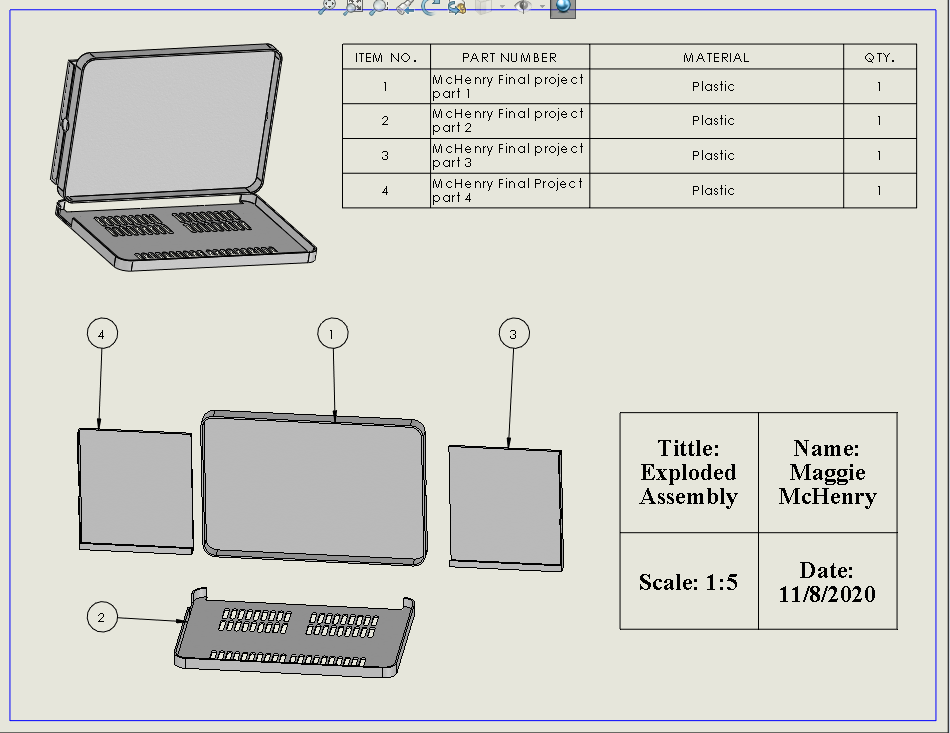This screenshot has width=950, height=733.
Task: Expand the Hide/Show Items dropdown arrow
Action: coord(541,8)
